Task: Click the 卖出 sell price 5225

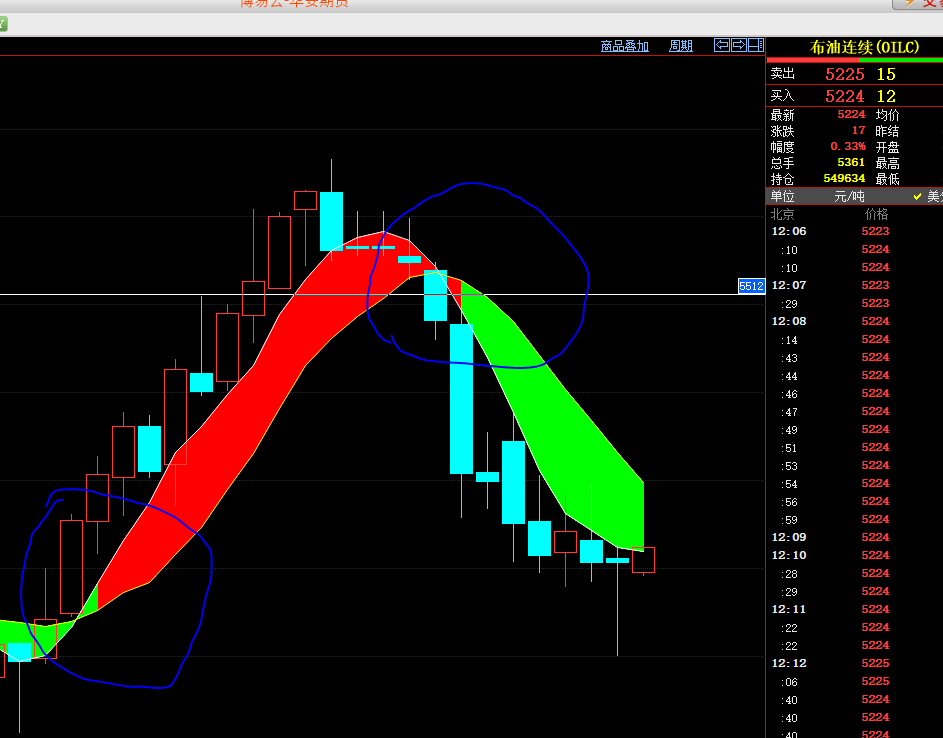Action: point(844,74)
